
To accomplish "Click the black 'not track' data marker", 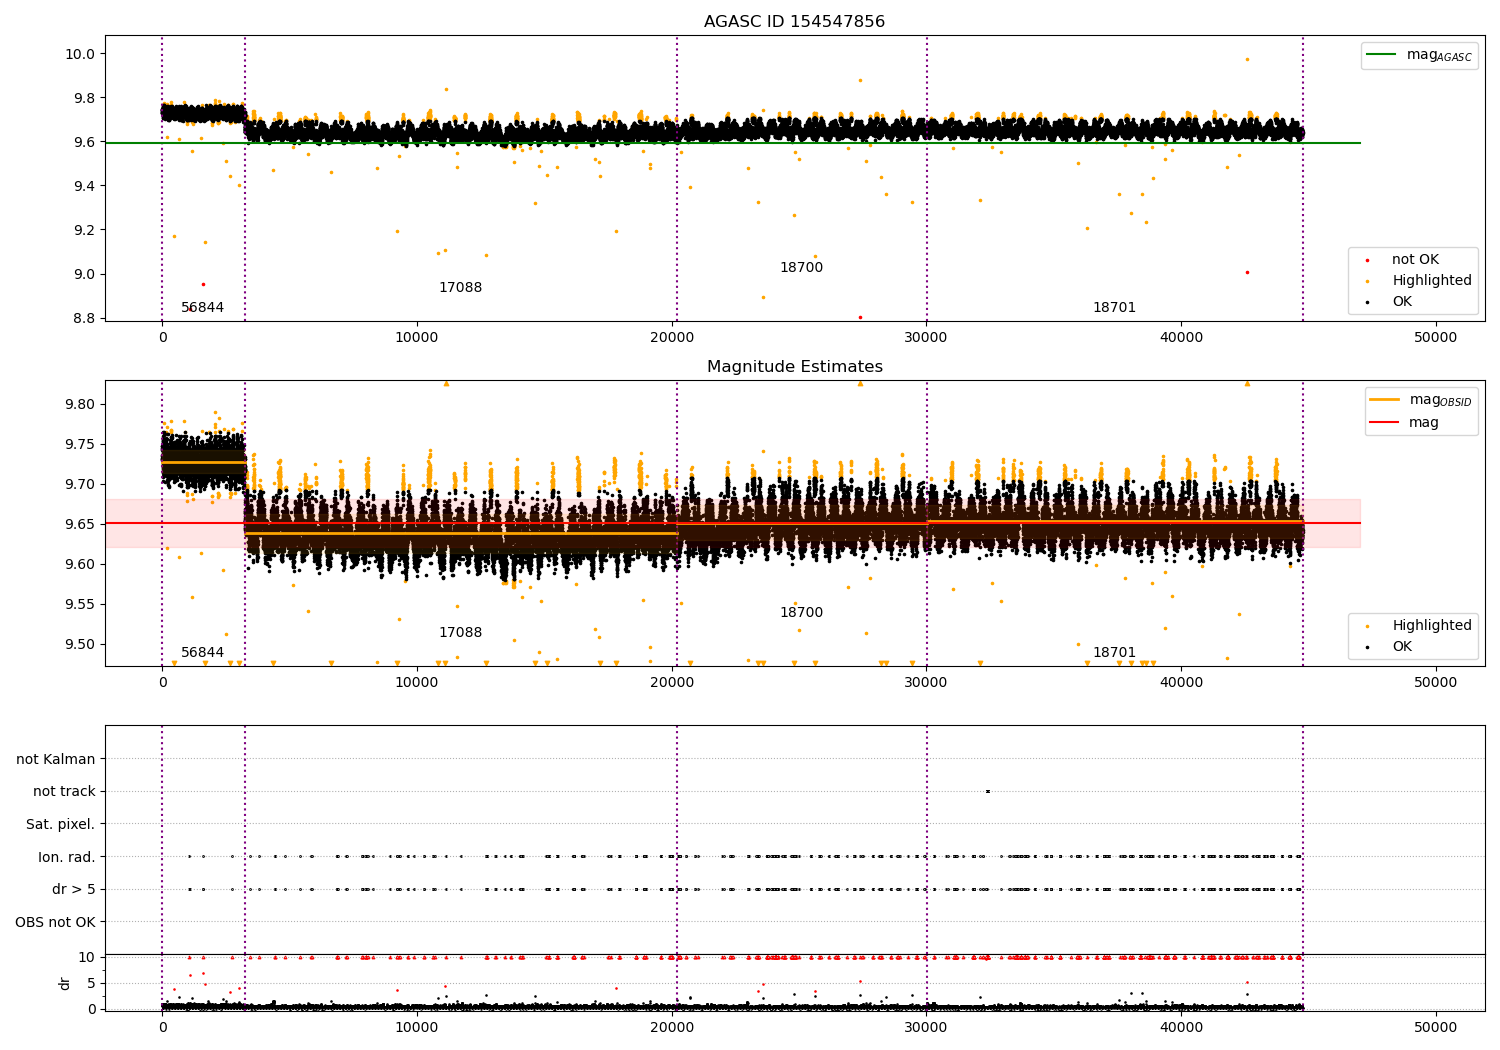I will click(x=988, y=791).
